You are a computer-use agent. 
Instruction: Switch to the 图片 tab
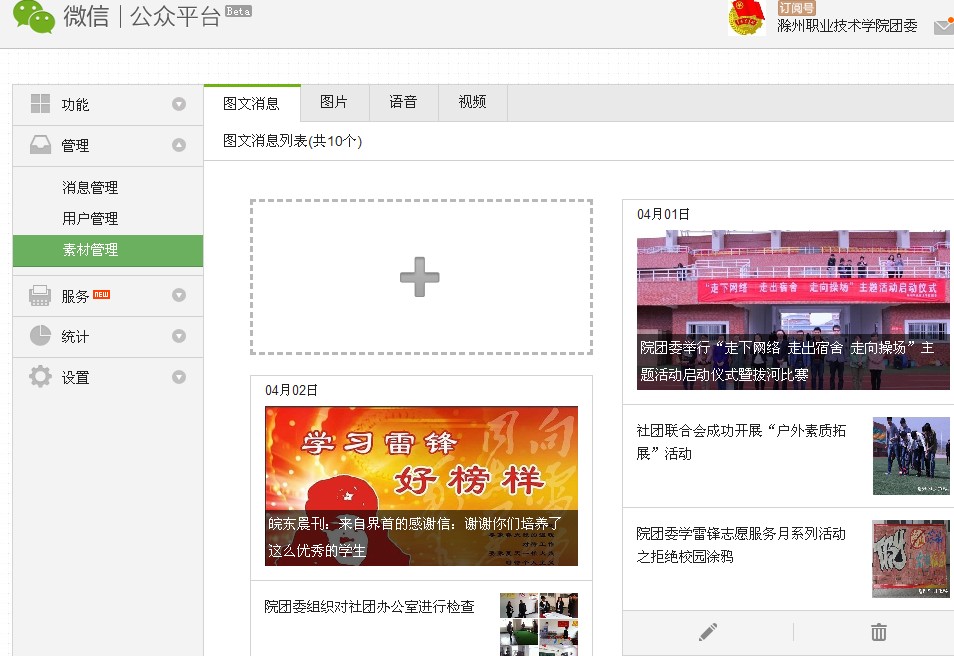point(334,102)
